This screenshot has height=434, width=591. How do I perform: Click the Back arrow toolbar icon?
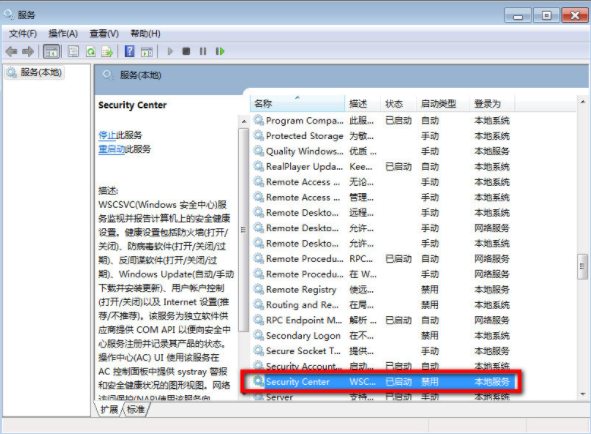click(x=11, y=51)
